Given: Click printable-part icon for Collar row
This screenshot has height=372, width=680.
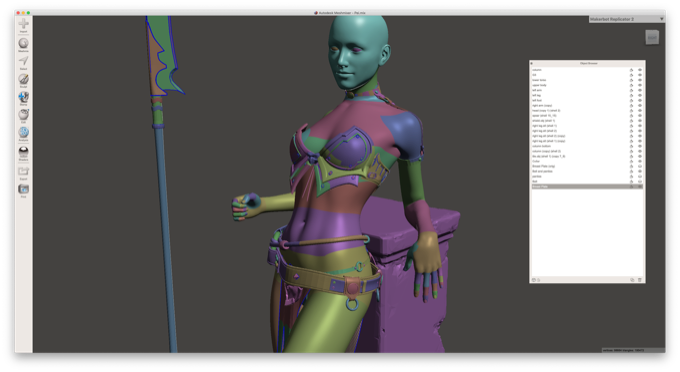Looking at the screenshot, I should 631,161.
